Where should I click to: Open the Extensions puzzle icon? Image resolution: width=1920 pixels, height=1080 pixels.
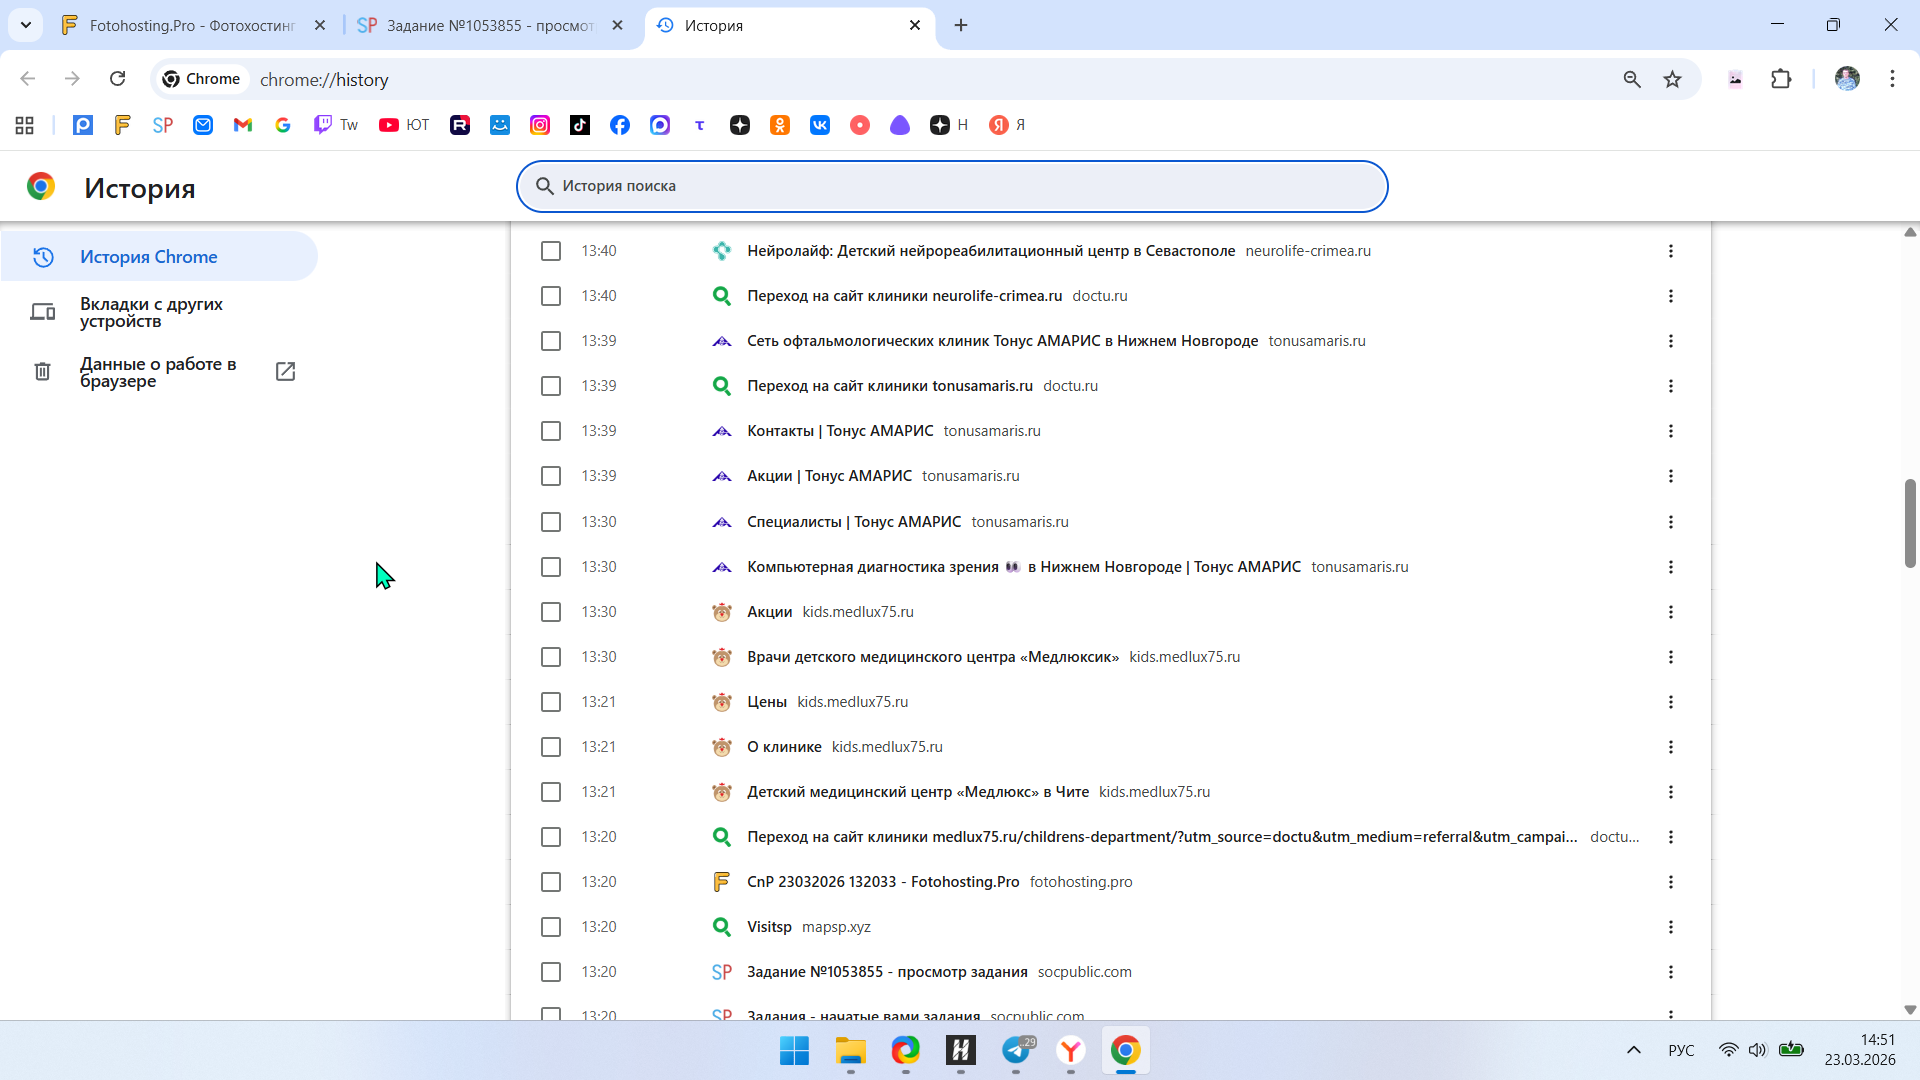coord(1781,79)
